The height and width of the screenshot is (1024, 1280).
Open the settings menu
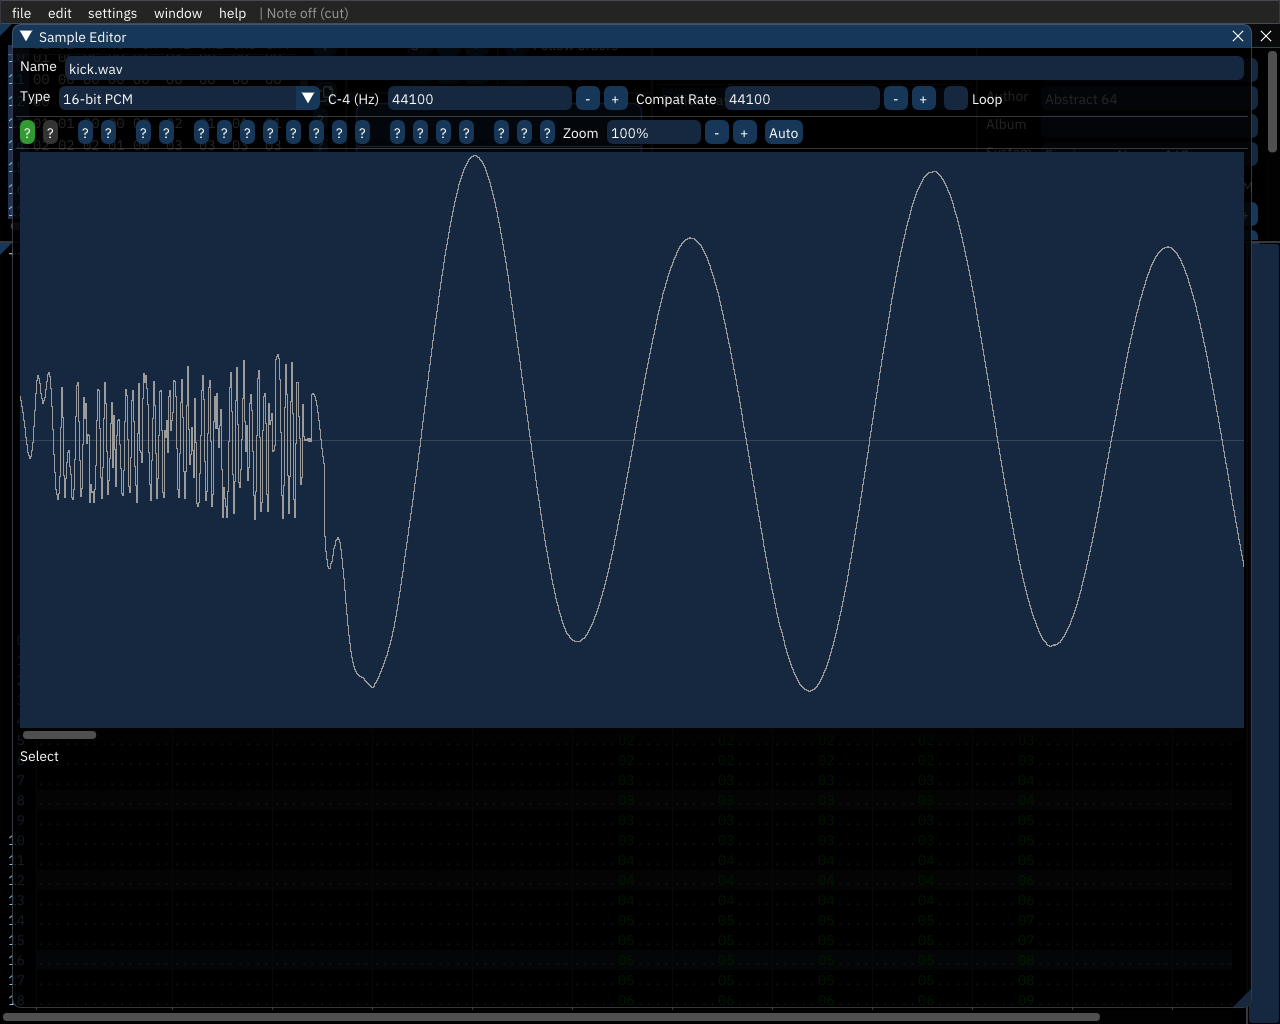(112, 13)
